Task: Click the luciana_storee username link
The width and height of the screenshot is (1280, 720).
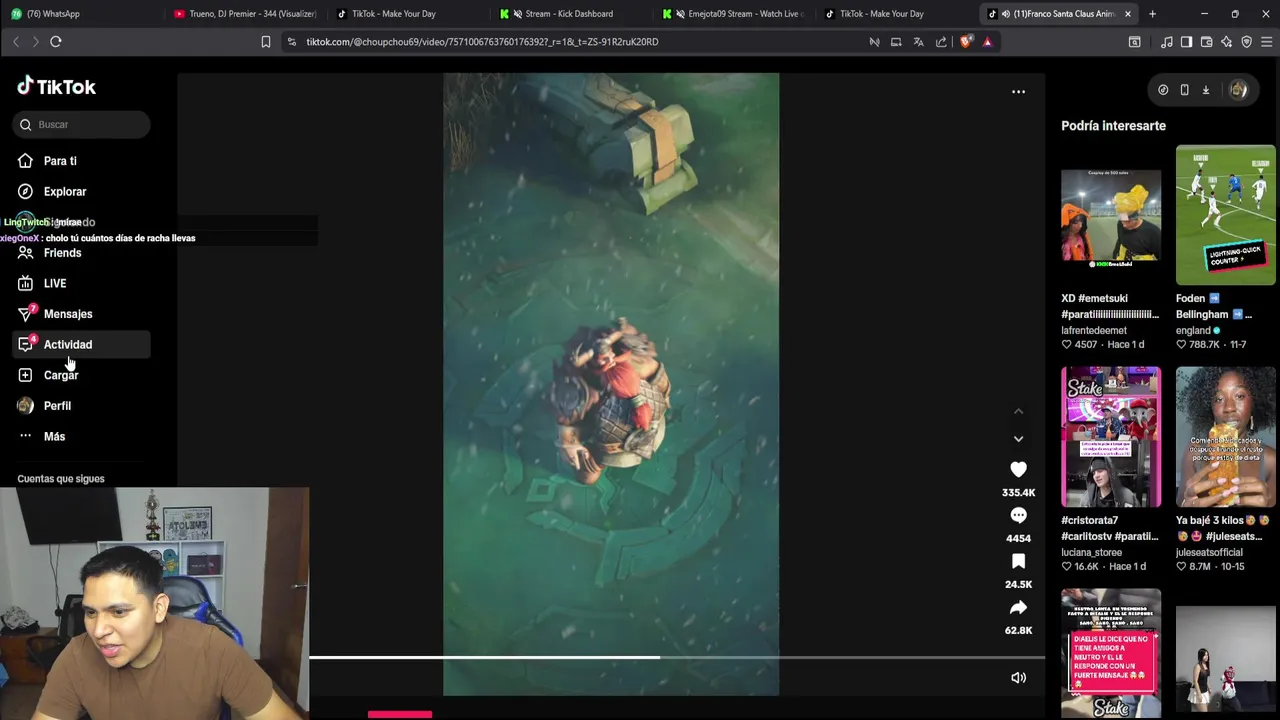Action: tap(1091, 552)
